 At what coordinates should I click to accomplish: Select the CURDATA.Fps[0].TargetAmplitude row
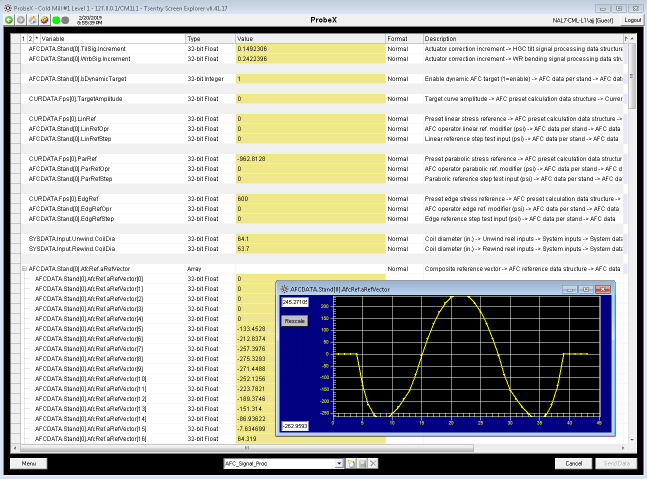322,99
